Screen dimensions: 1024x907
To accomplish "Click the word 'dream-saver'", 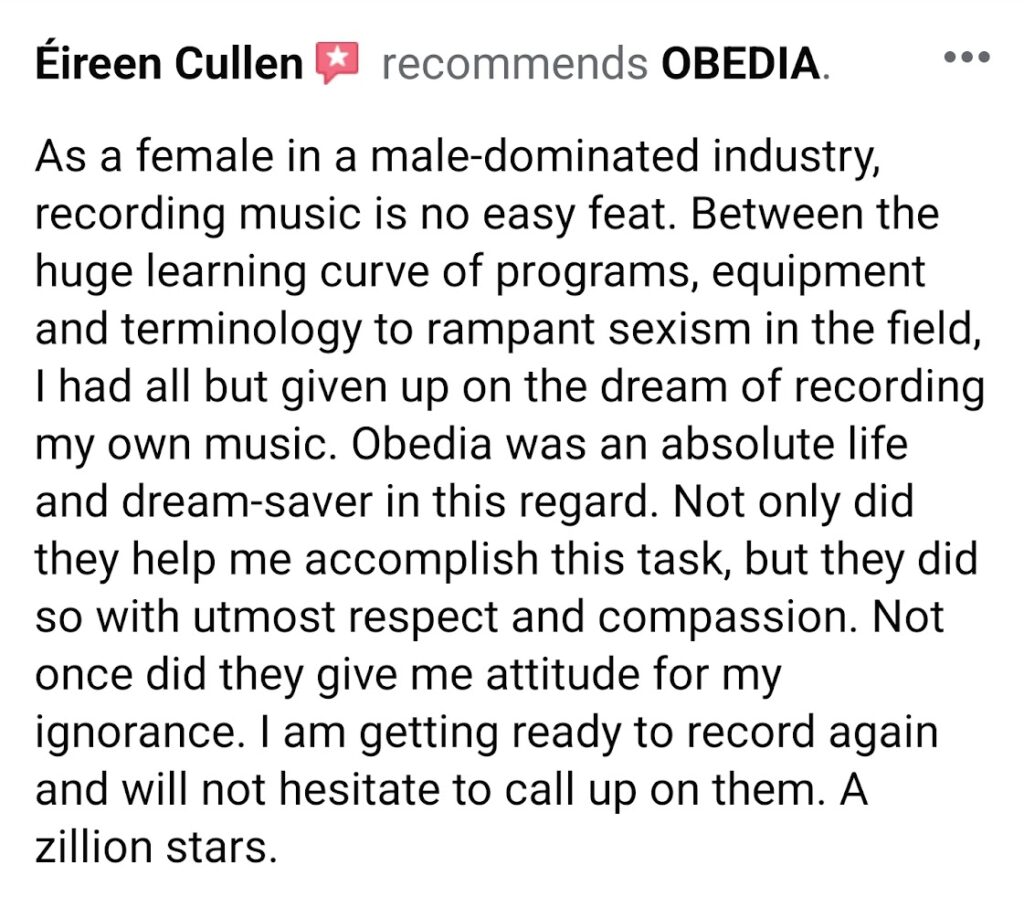I will (248, 501).
